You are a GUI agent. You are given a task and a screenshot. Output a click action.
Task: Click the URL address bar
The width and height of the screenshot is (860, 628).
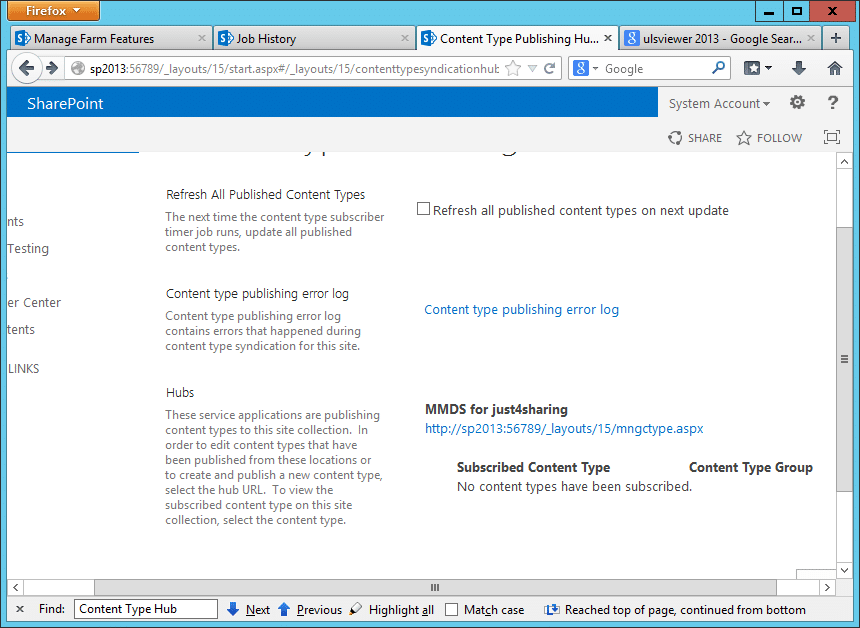(294, 69)
